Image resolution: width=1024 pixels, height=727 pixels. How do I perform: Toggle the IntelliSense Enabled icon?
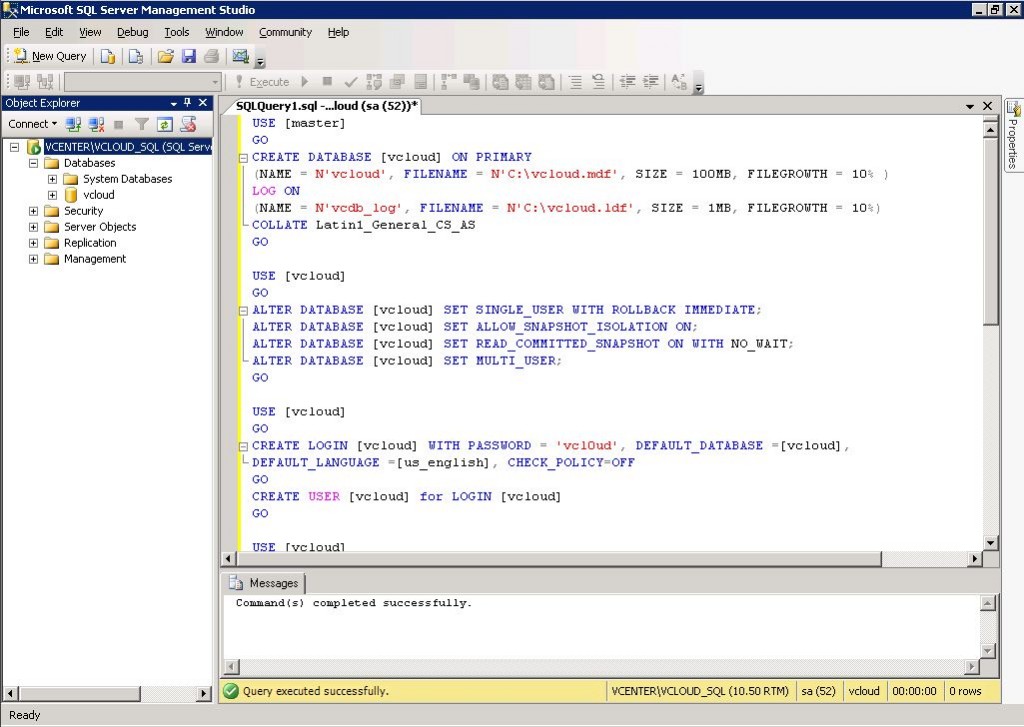tap(421, 82)
